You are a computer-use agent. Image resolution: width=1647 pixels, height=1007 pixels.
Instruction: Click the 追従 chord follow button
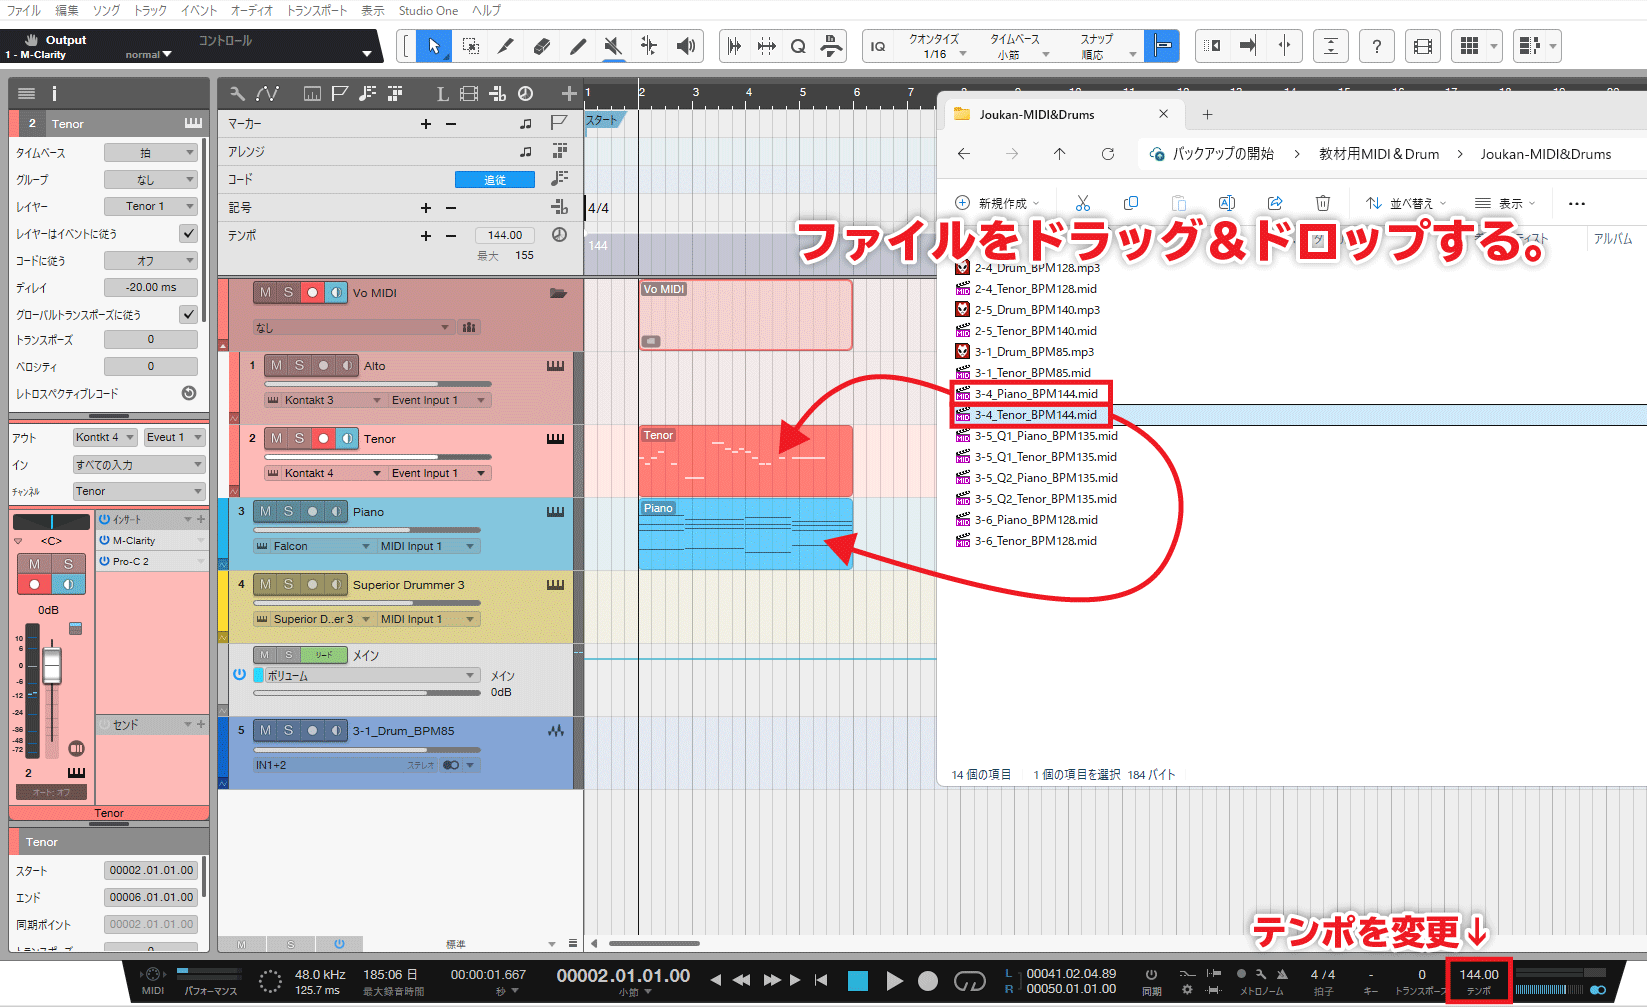pos(495,180)
